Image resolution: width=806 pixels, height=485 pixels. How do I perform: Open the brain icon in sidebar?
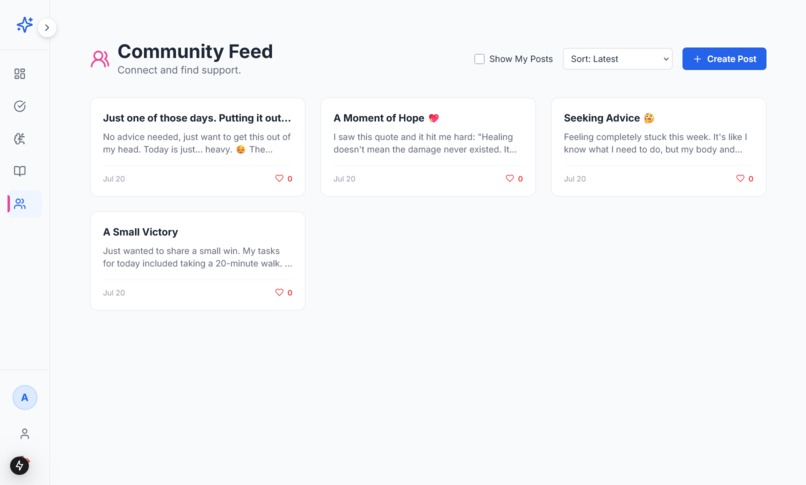coord(20,139)
